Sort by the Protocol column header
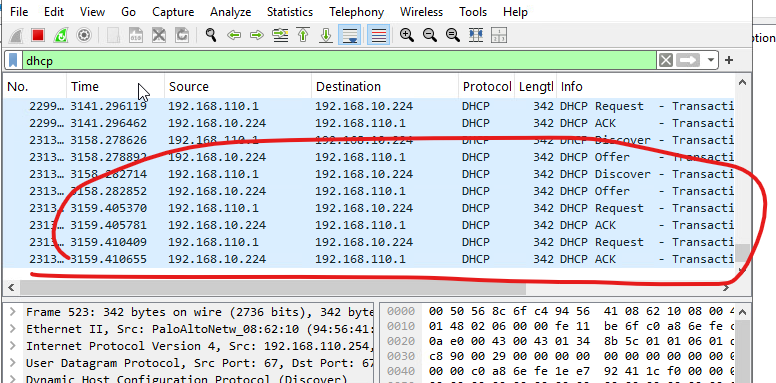The width and height of the screenshot is (776, 383). (486, 87)
